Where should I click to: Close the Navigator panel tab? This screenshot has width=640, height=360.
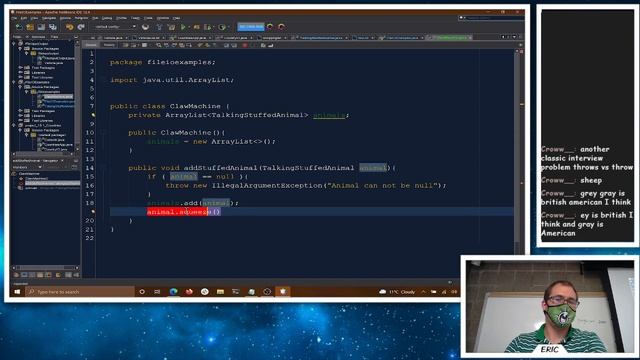click(x=62, y=161)
